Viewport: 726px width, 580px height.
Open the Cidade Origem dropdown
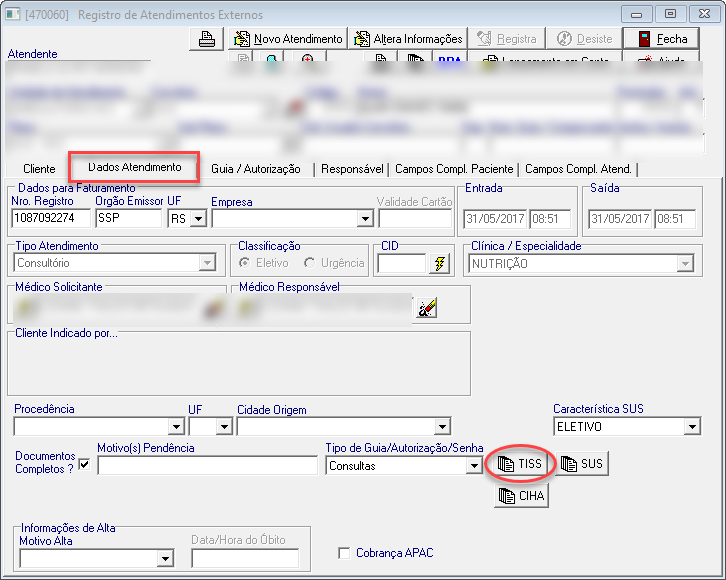pos(442,426)
